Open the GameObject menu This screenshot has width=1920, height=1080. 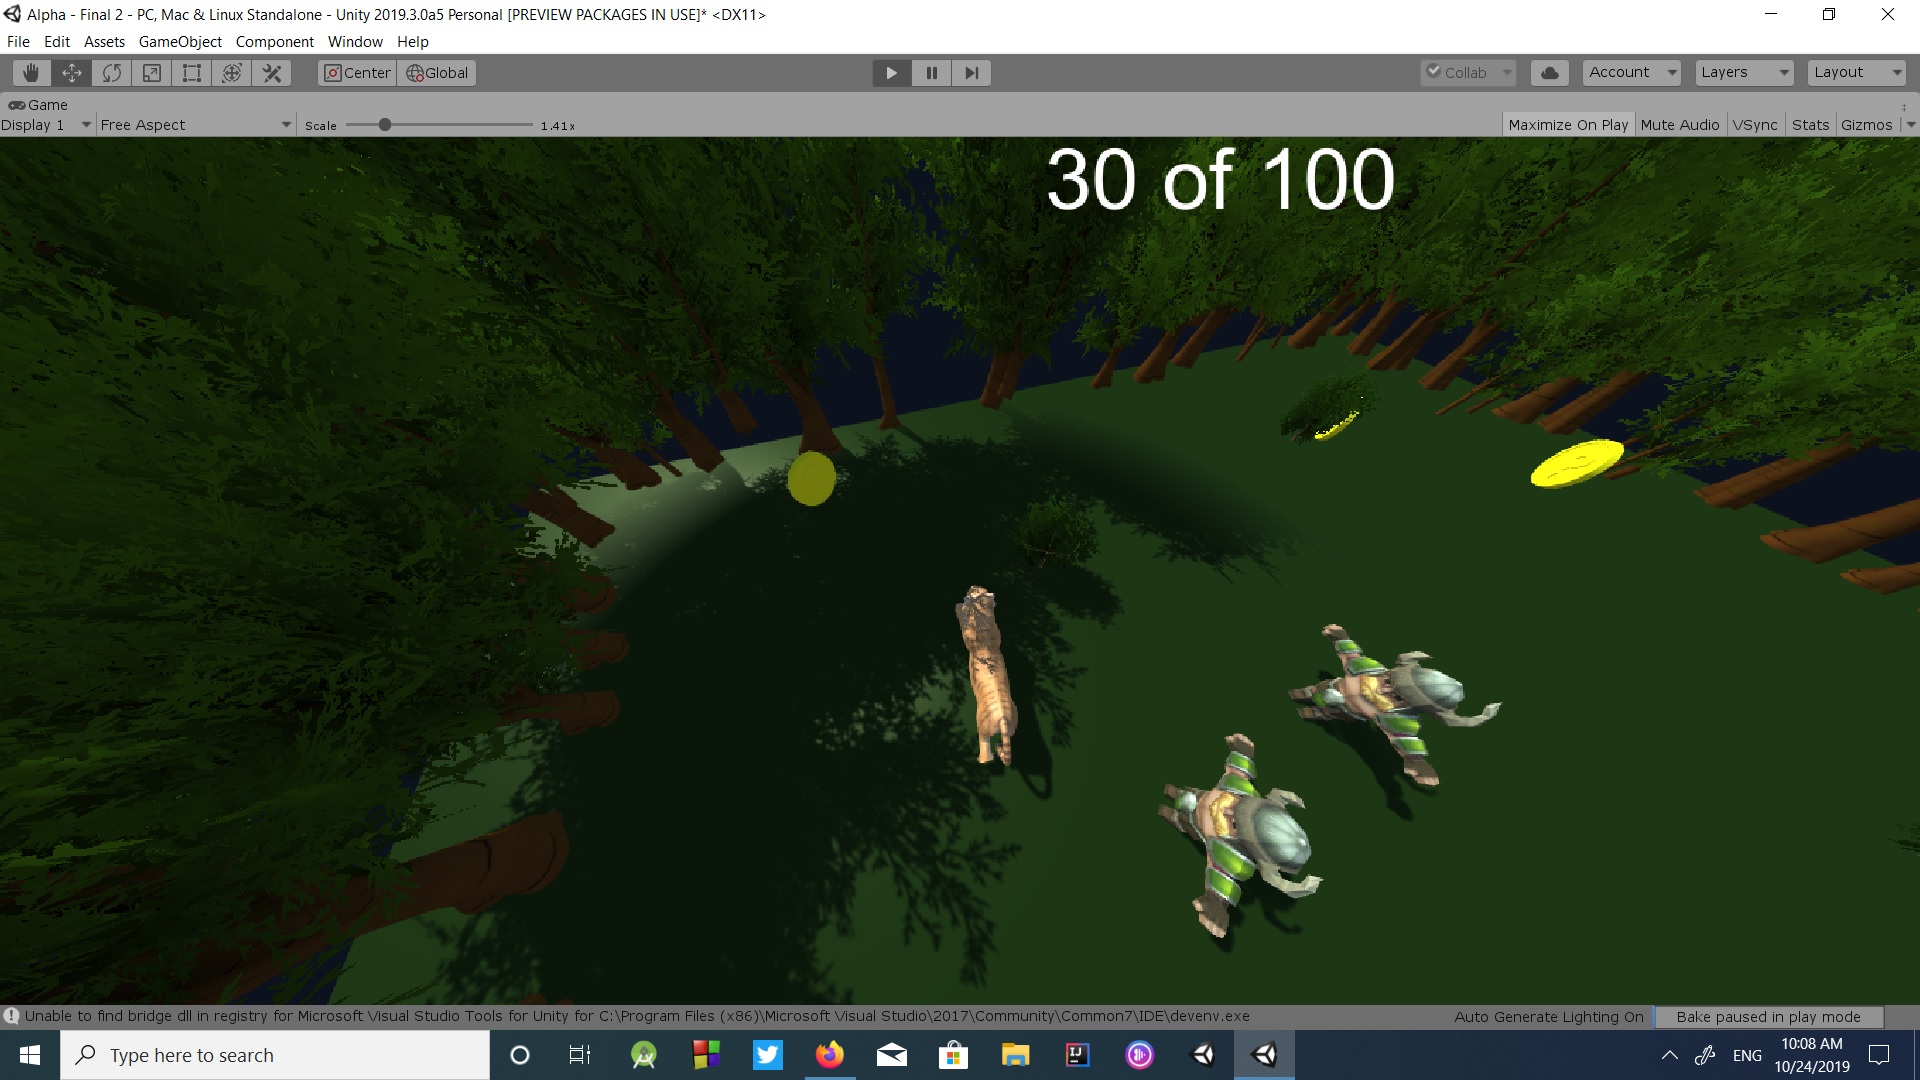click(x=180, y=42)
